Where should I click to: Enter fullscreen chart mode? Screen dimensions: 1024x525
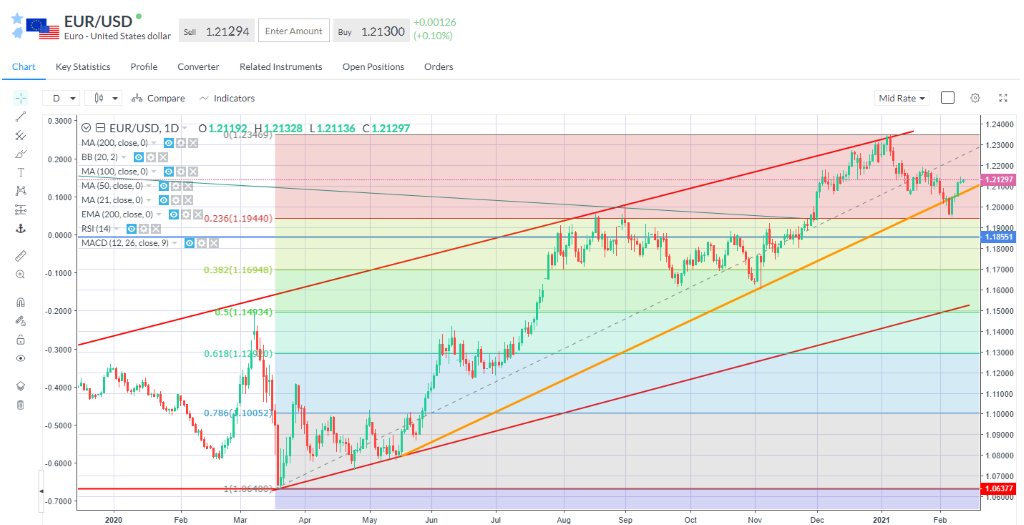point(1001,98)
